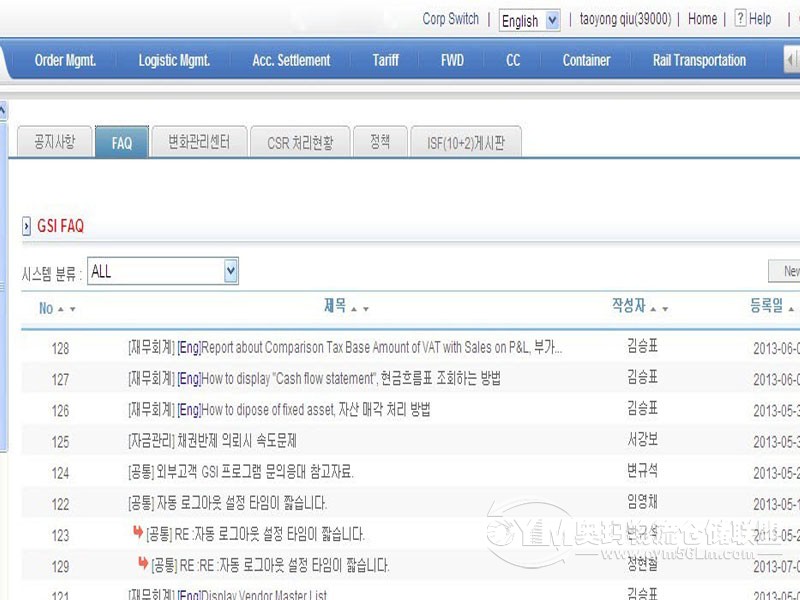Screen dimensions: 800x600
Task: Click the No column header
Action: click(x=46, y=308)
